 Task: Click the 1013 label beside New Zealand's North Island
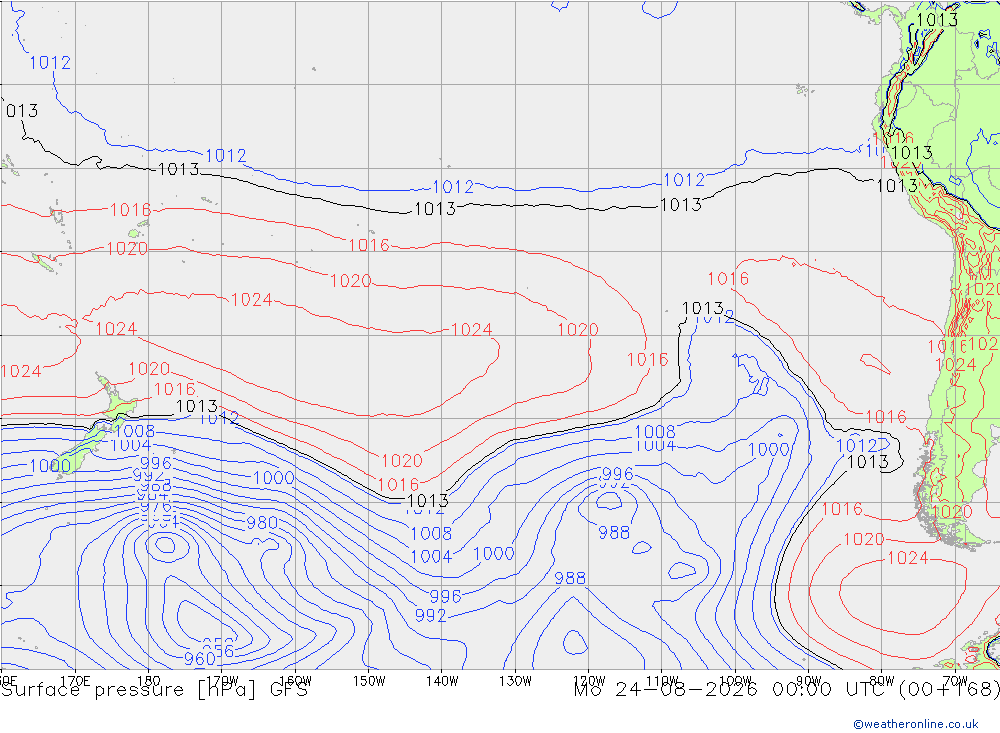coord(196,406)
